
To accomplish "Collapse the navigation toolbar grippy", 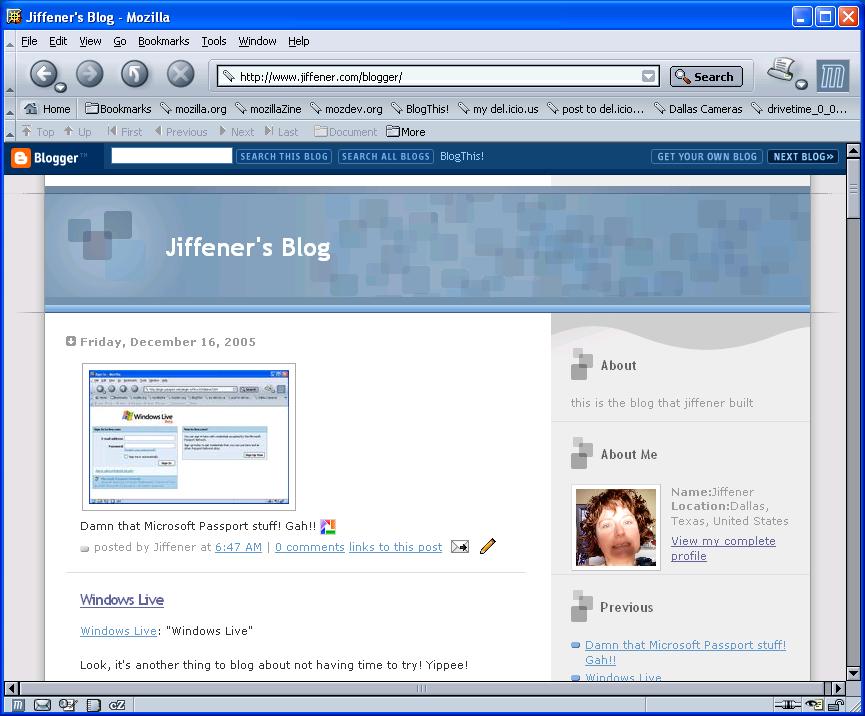I will click(9, 76).
